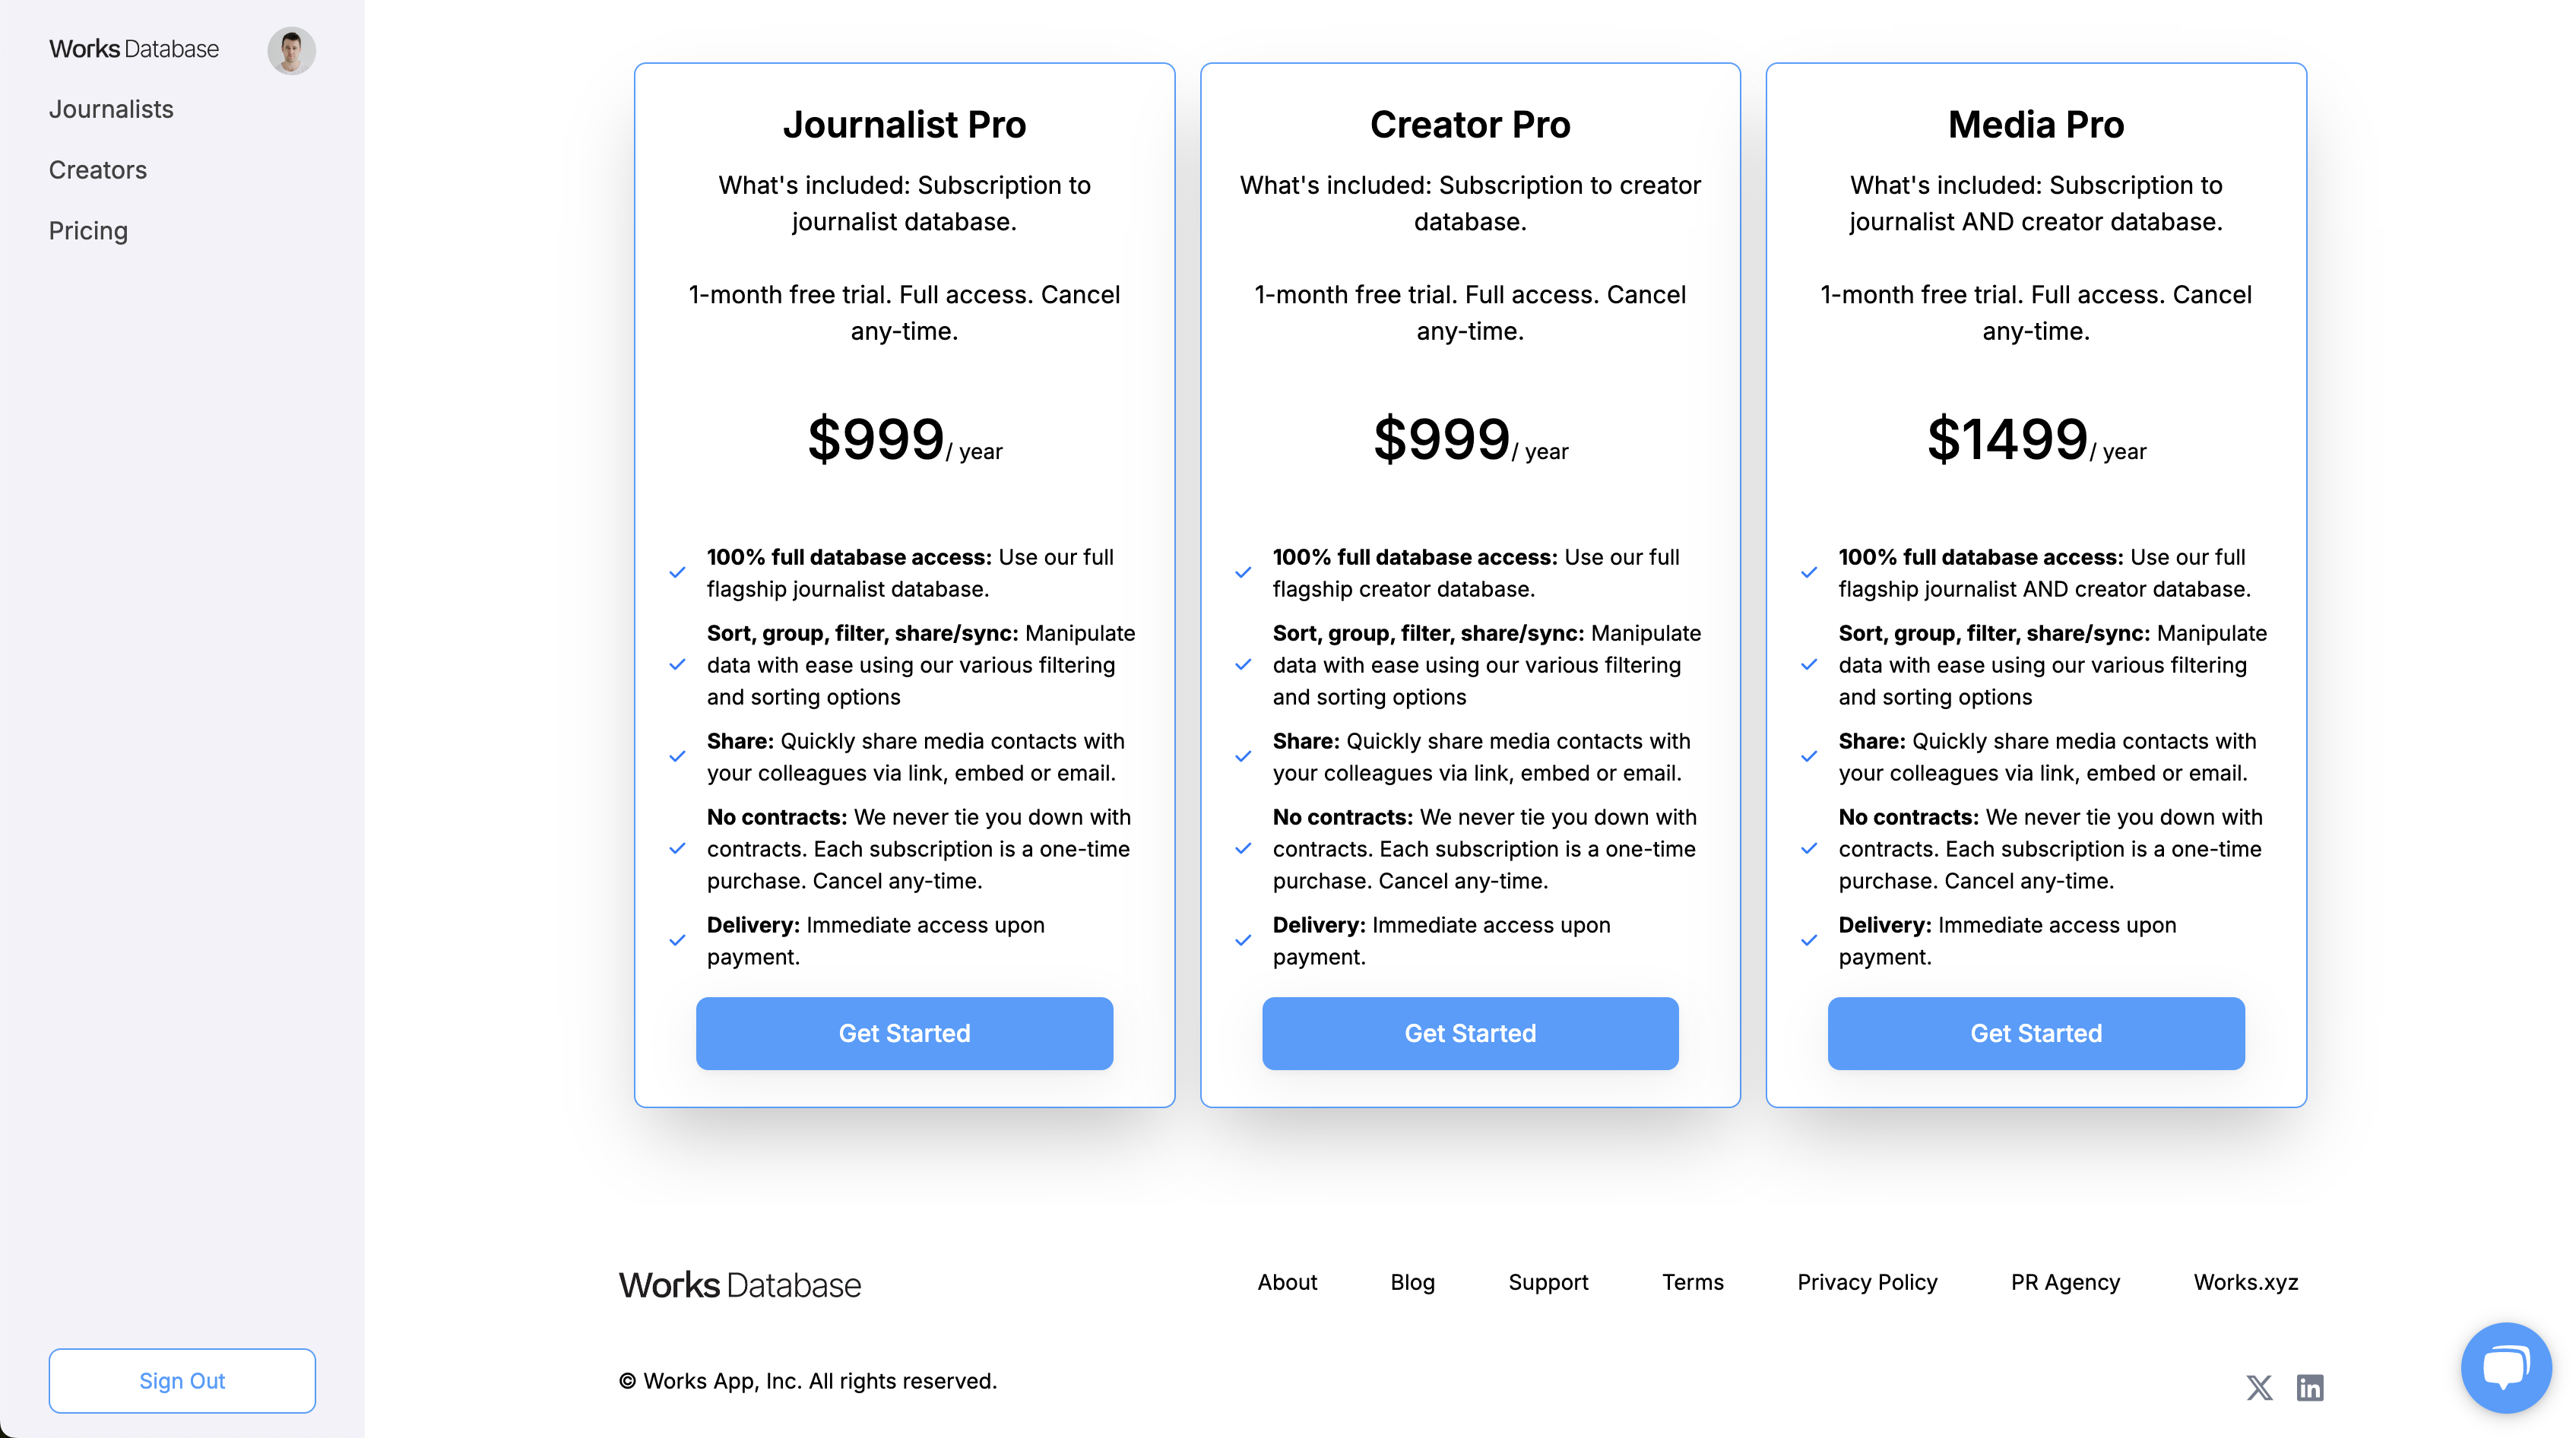Image resolution: width=2576 pixels, height=1438 pixels.
Task: Click the Works Database logo in sidebar
Action: (133, 48)
